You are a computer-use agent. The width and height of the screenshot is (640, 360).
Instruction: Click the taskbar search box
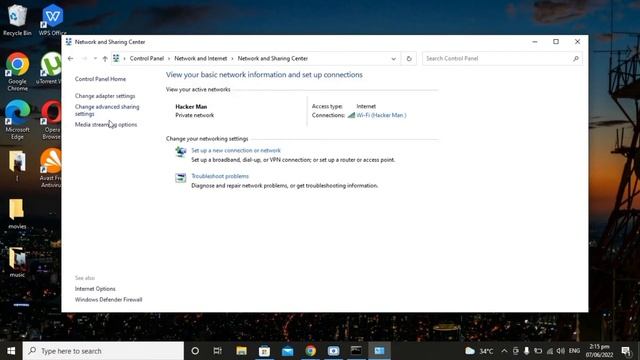tap(103, 351)
